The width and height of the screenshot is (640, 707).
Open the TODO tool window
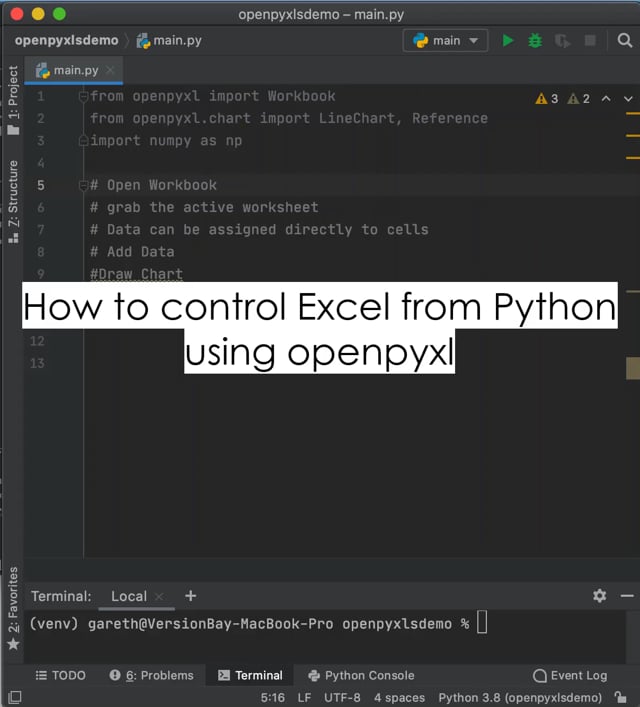(x=60, y=675)
